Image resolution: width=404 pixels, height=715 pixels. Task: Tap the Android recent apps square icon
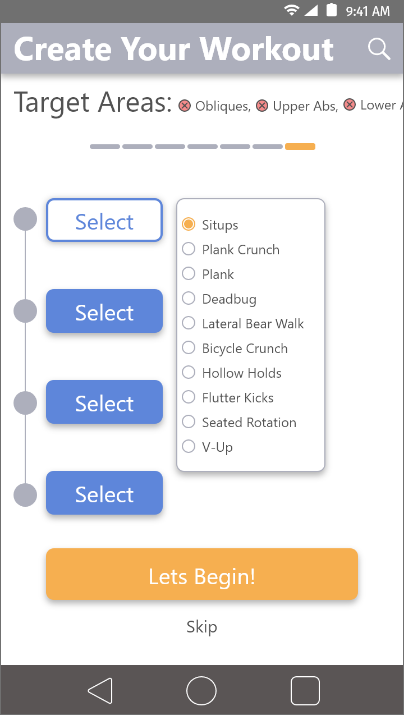click(x=305, y=690)
